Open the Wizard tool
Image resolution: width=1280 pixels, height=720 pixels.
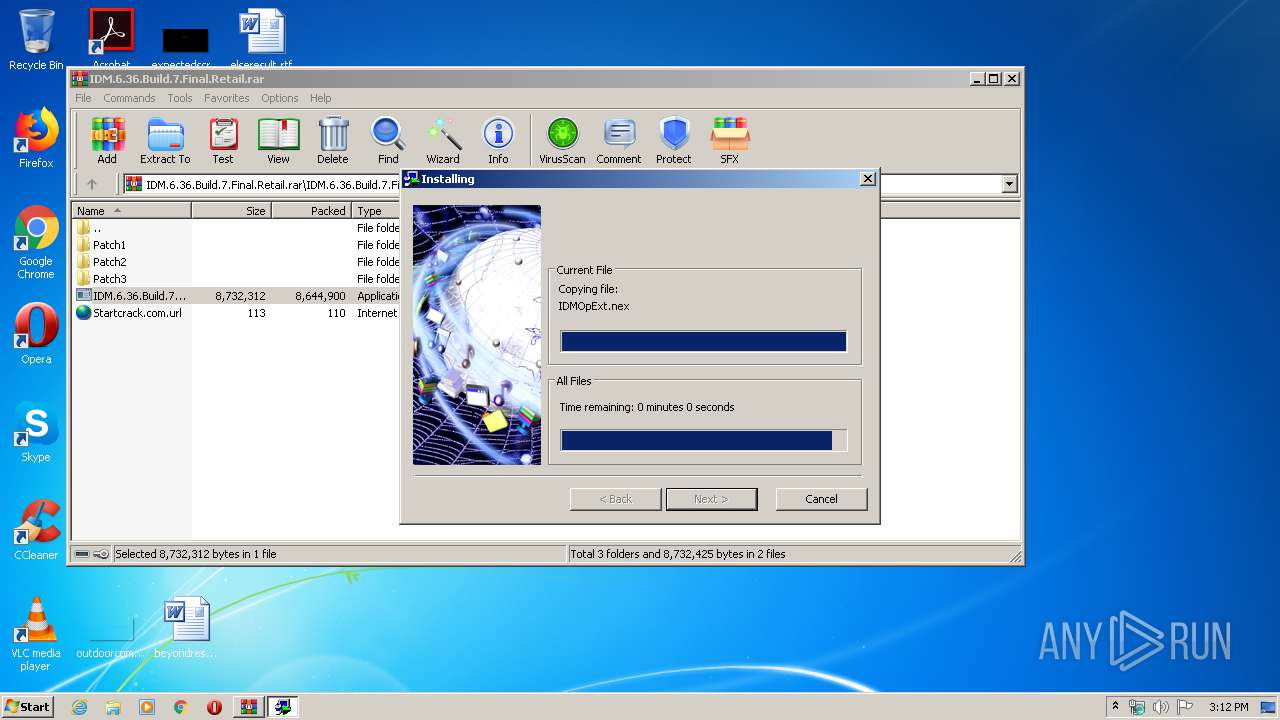click(x=443, y=140)
